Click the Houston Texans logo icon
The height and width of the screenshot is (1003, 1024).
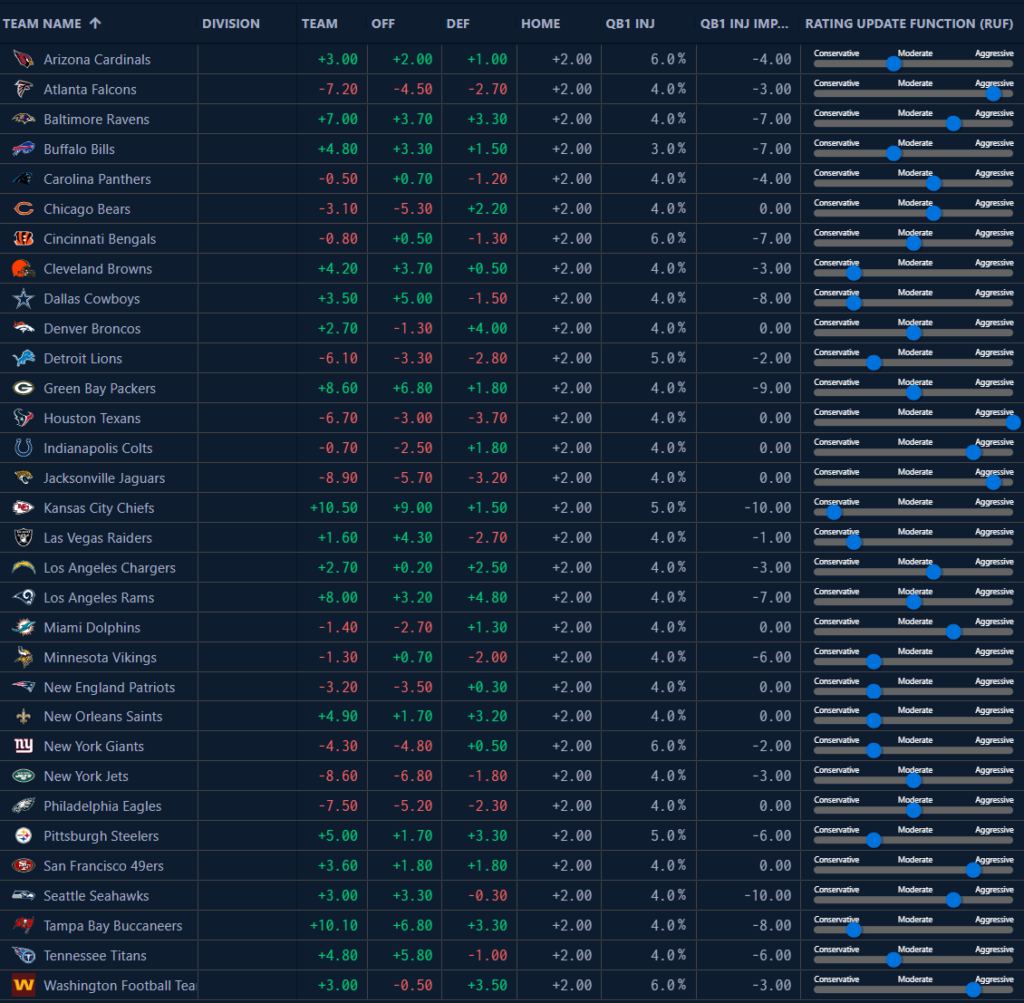click(24, 418)
